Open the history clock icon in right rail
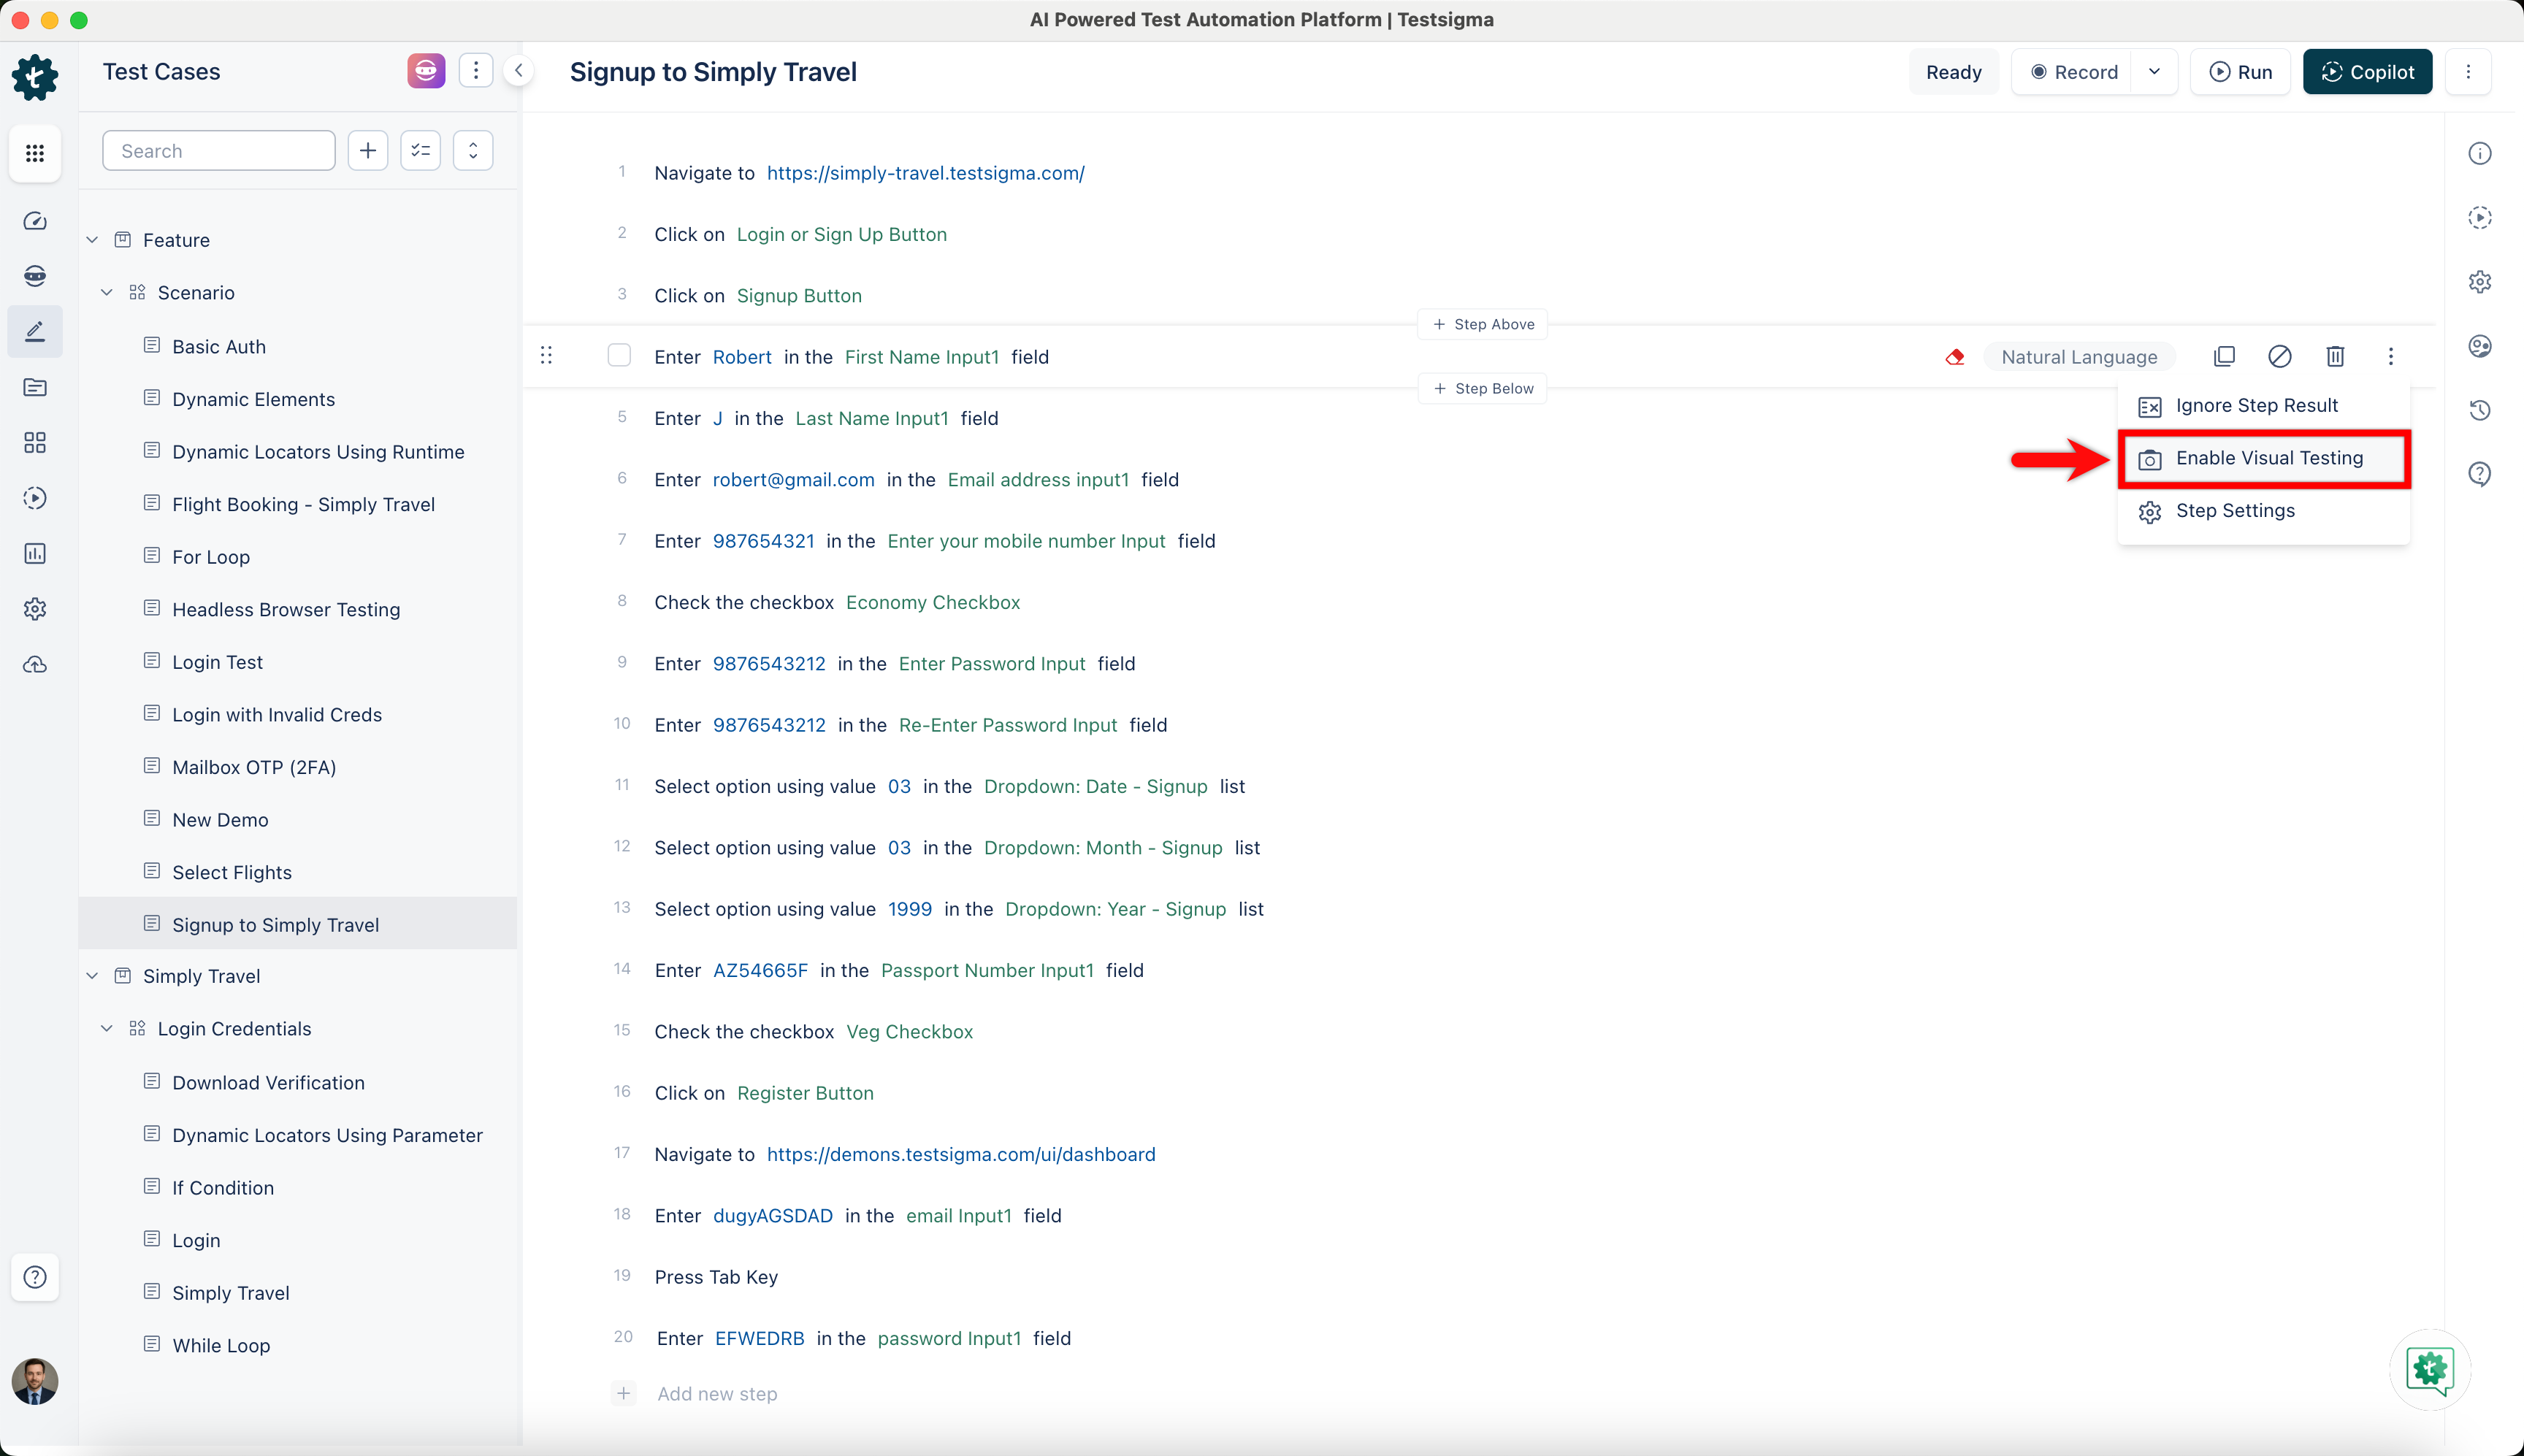The image size is (2524, 1456). (2480, 410)
